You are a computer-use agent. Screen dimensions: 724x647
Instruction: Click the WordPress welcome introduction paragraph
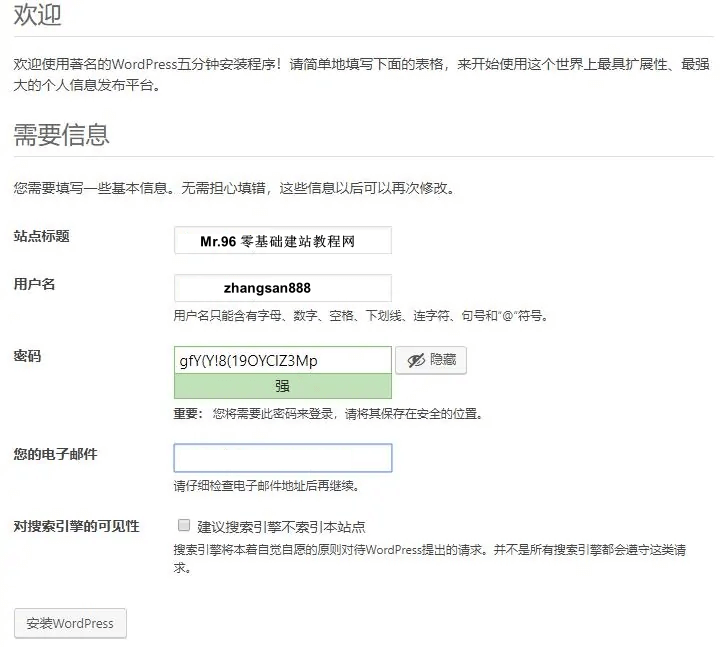point(362,74)
